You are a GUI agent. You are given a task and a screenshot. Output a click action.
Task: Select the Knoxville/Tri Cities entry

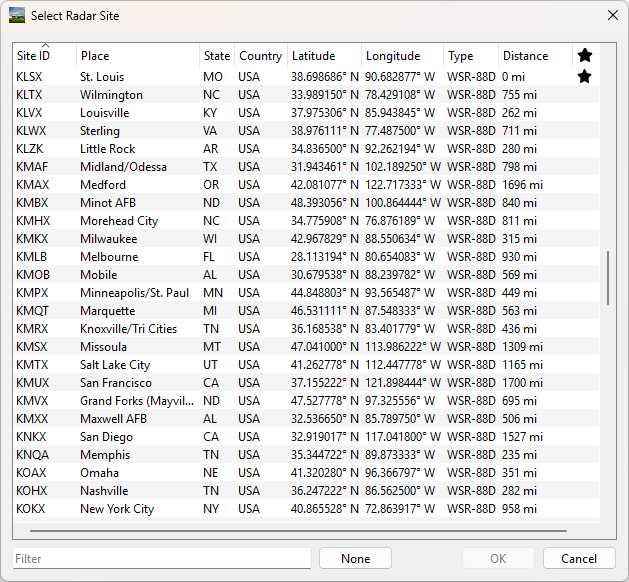click(306, 329)
